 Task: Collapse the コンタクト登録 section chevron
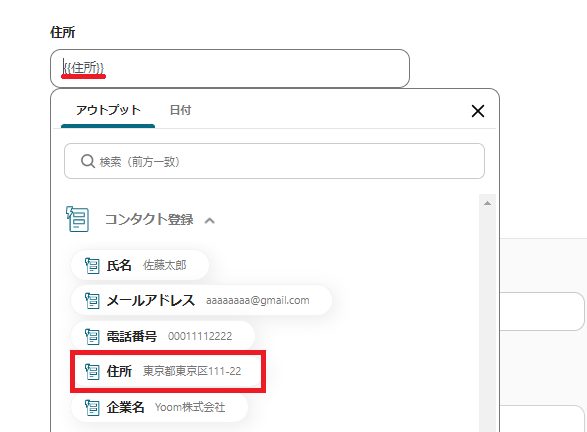pyautogui.click(x=210, y=220)
